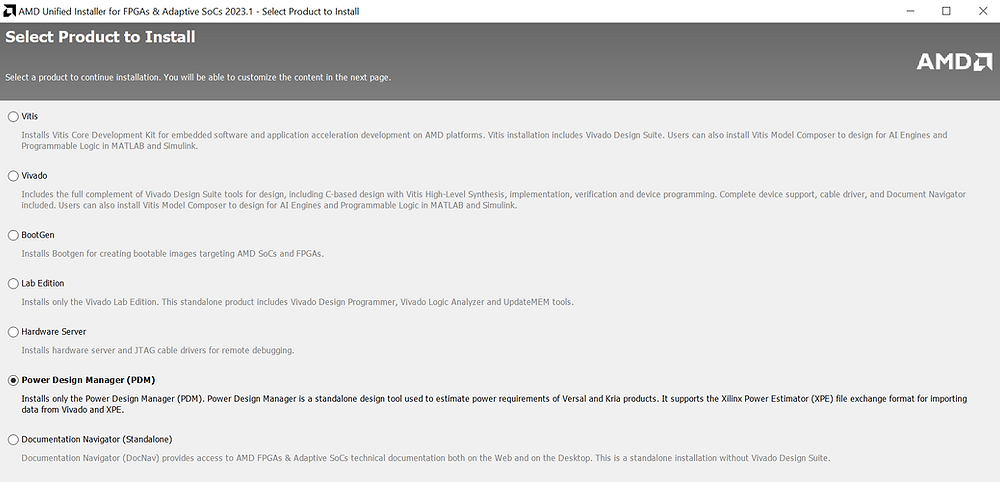Screen dimensions: 1000x482
Task: Minimize the installer window
Action: 910,11
